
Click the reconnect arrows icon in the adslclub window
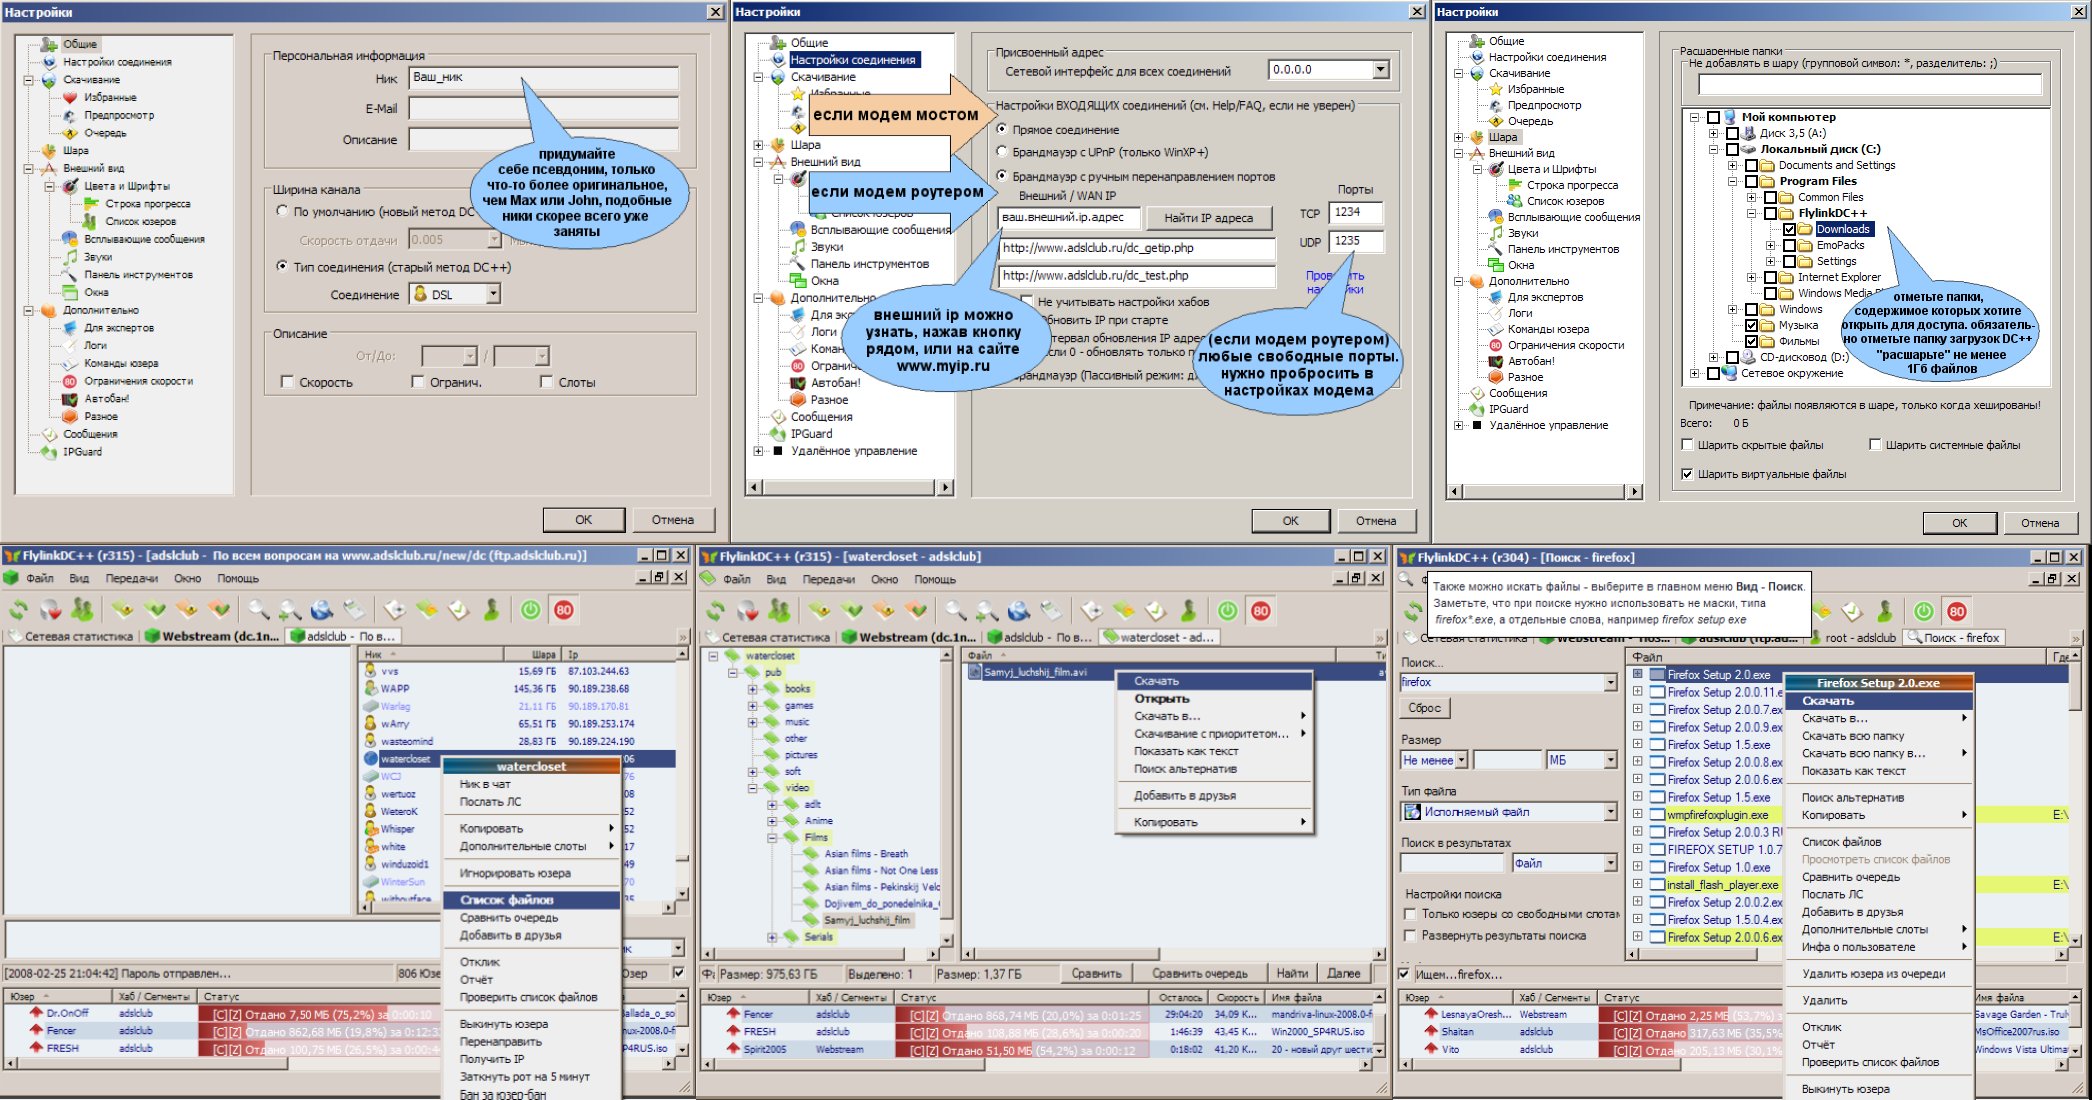tap(18, 610)
